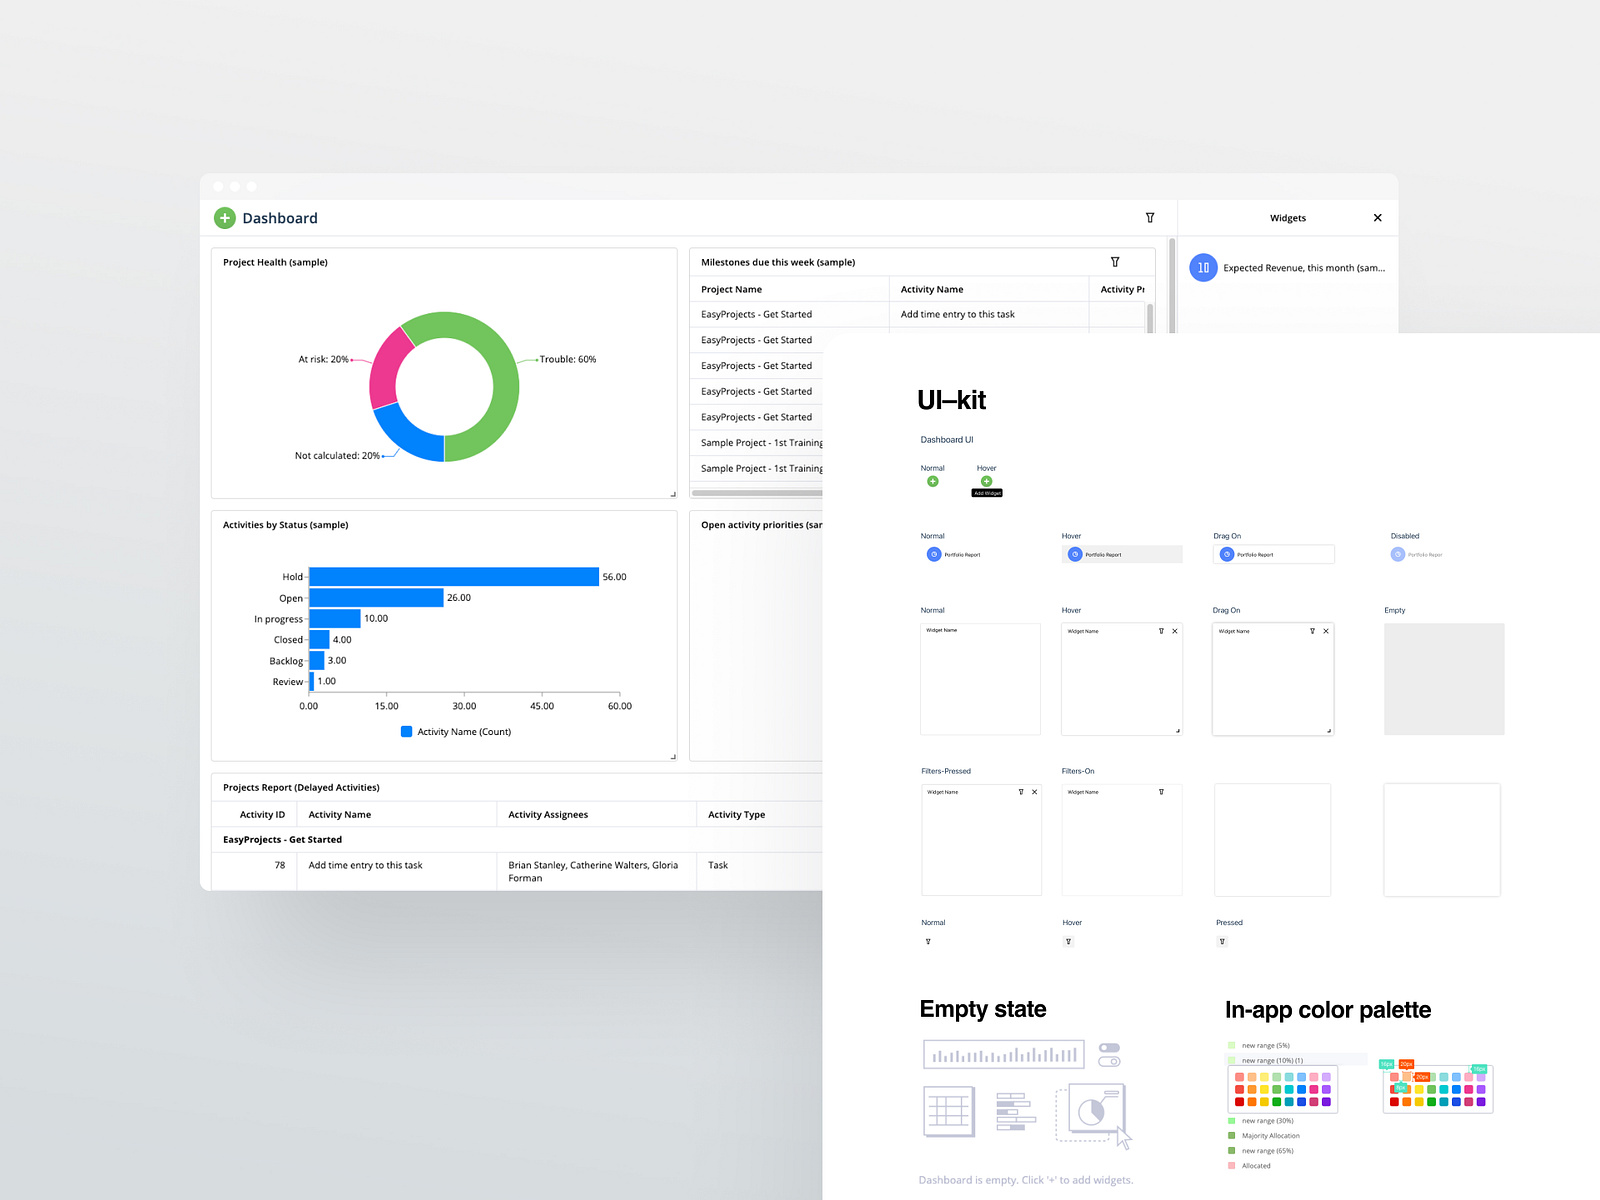Viewport: 1600px width, 1200px height.
Task: Close the Drag On widget card
Action: click(1326, 631)
